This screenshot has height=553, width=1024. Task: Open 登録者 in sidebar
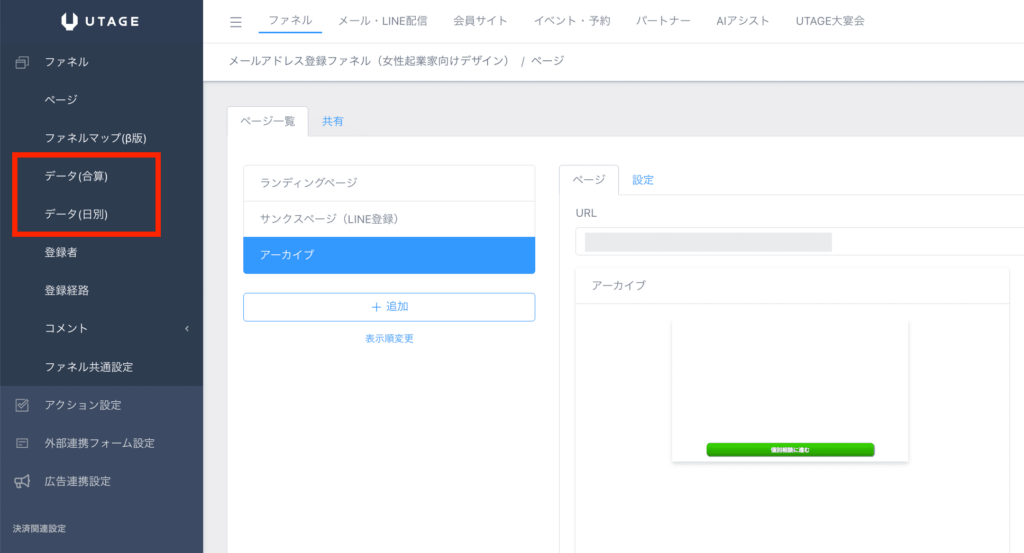61,252
